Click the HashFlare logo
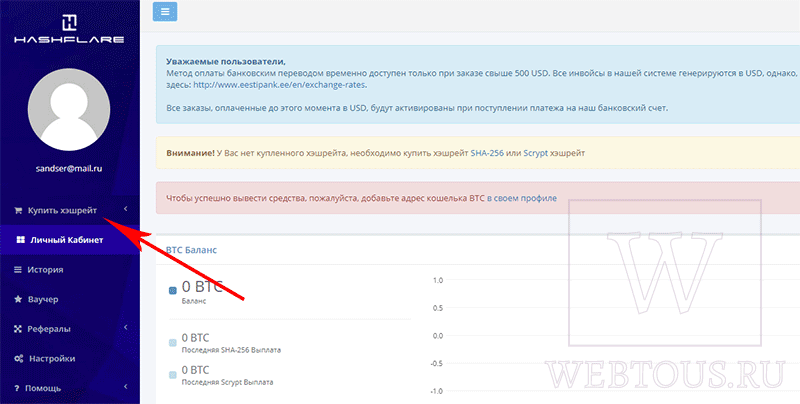 tap(69, 29)
